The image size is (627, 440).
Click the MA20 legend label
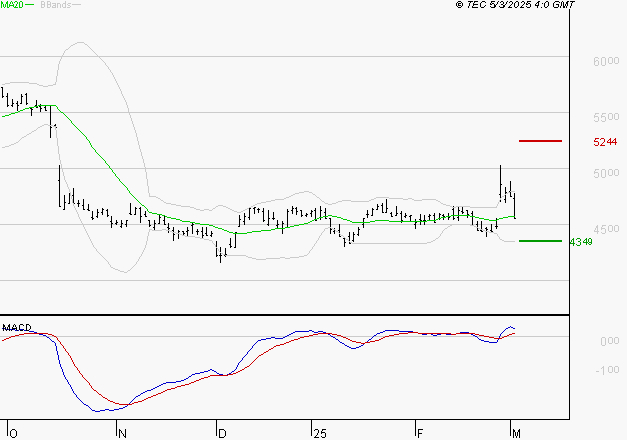click(x=12, y=6)
